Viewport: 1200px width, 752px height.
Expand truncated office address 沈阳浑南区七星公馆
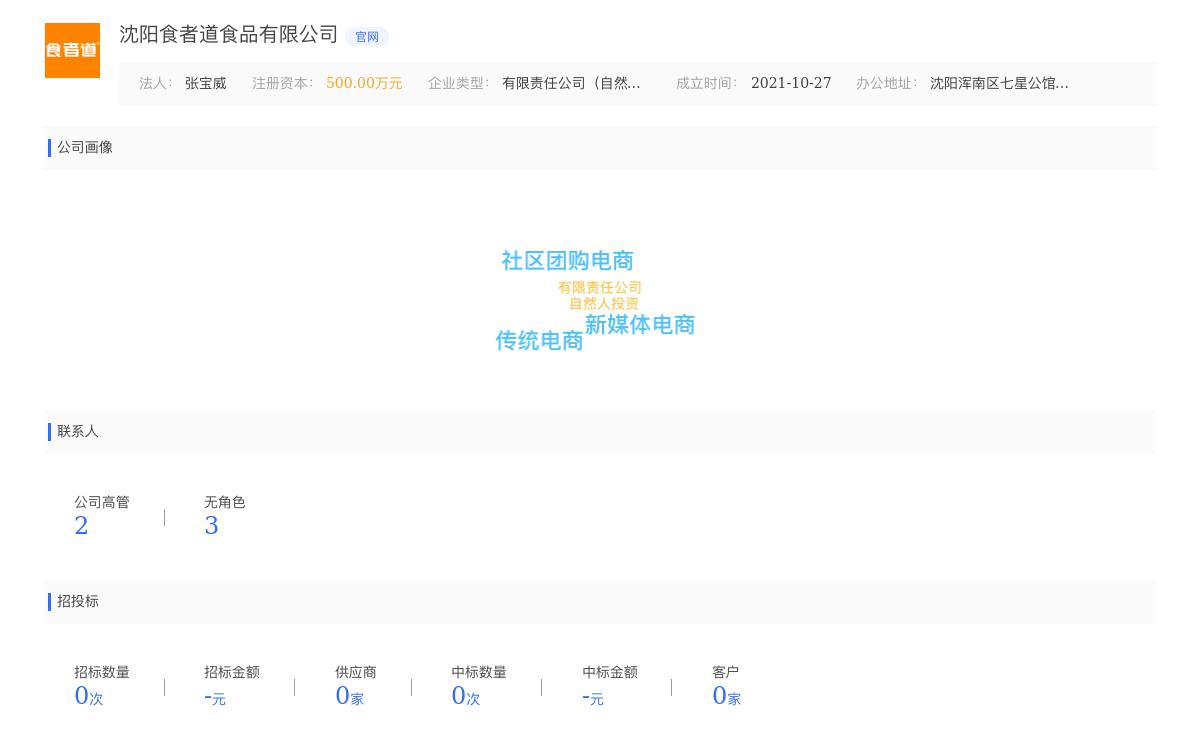tap(999, 84)
